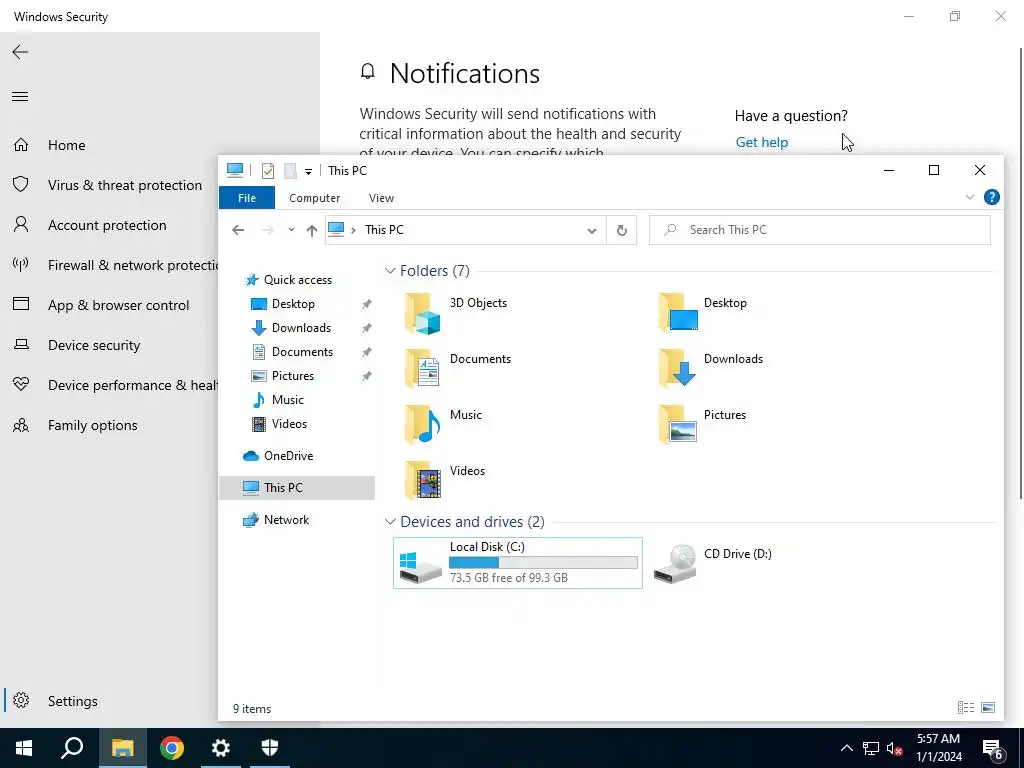Collapse the Folders (7) group

[390, 270]
